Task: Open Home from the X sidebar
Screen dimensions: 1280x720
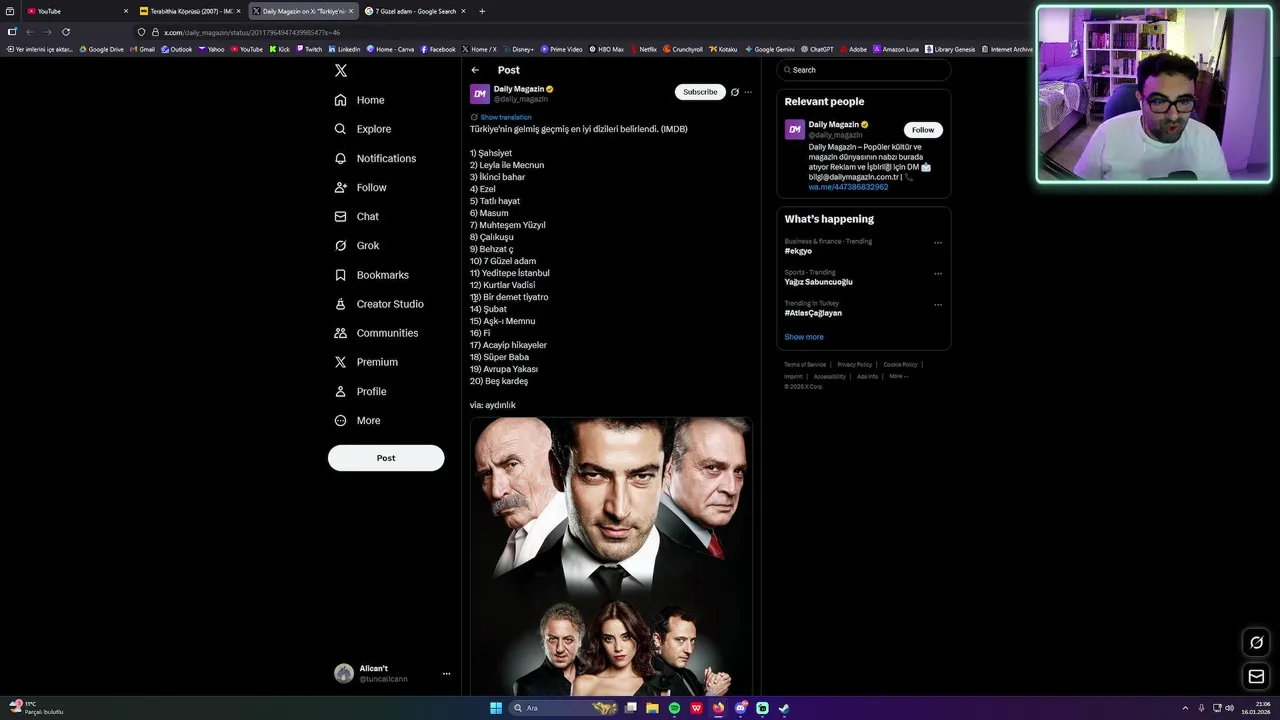Action: 360,100
